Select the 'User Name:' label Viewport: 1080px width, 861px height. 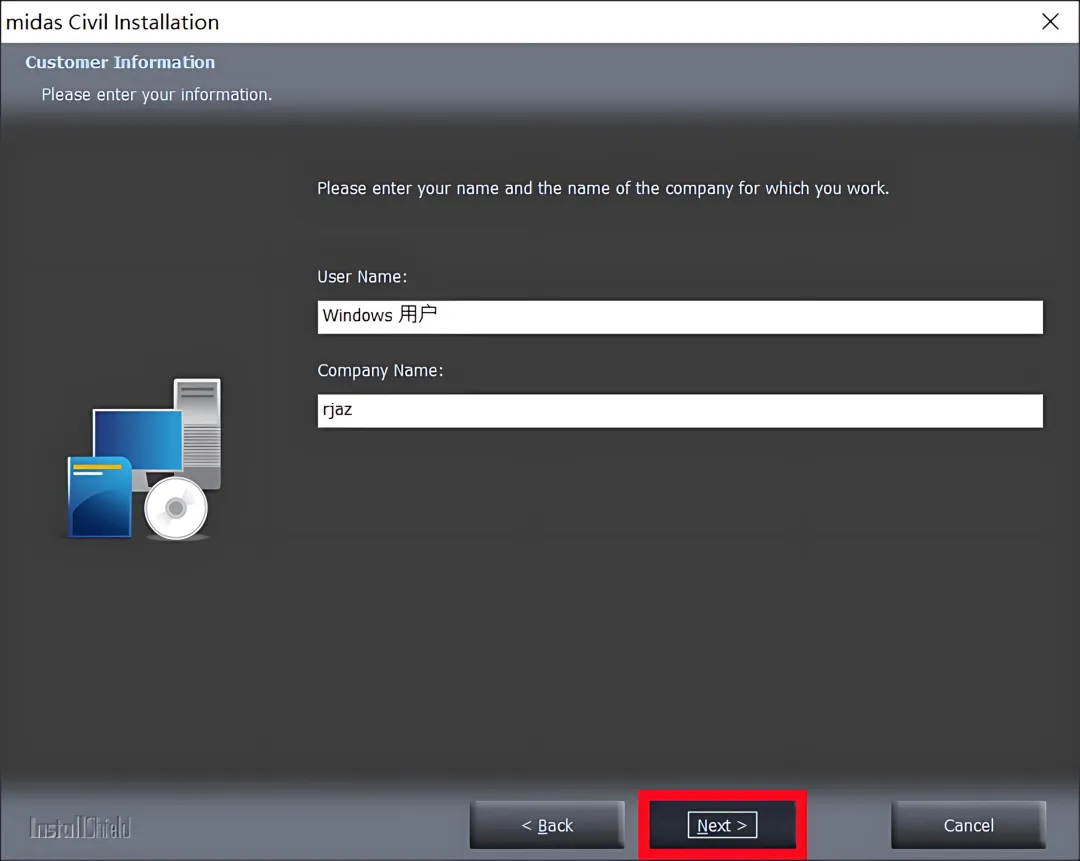362,277
